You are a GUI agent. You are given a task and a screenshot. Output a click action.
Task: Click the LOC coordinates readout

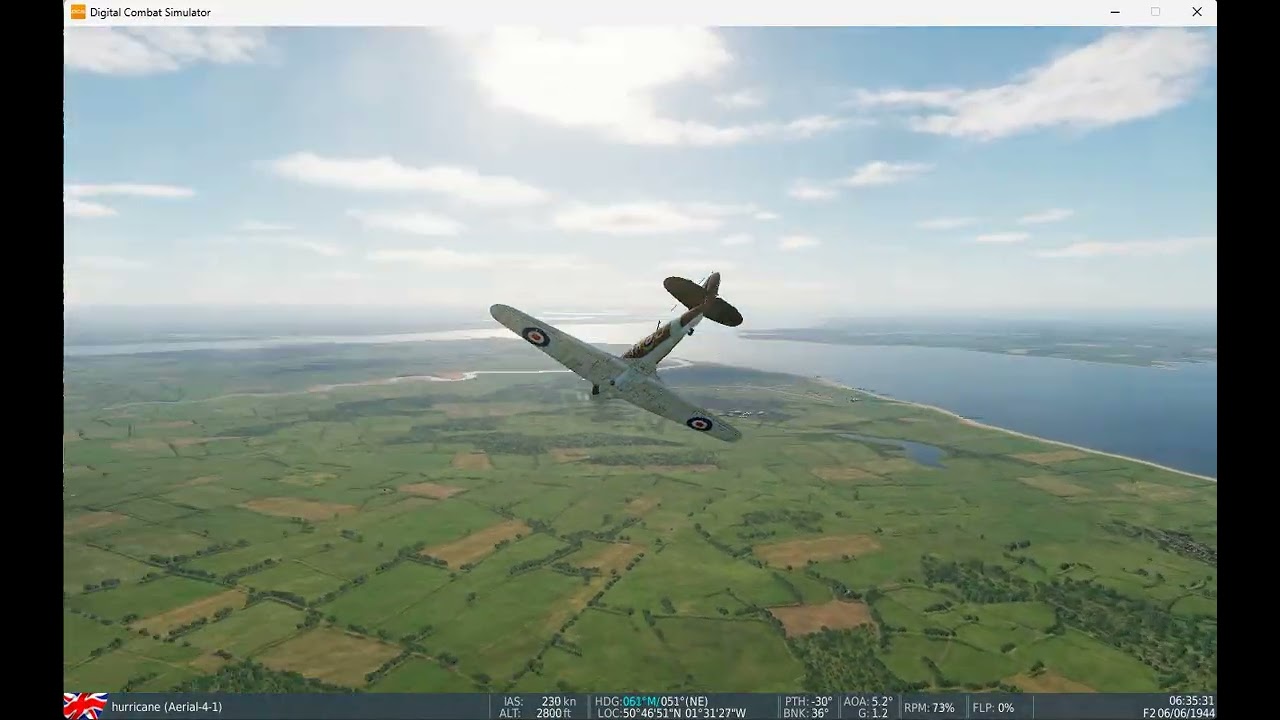click(671, 713)
